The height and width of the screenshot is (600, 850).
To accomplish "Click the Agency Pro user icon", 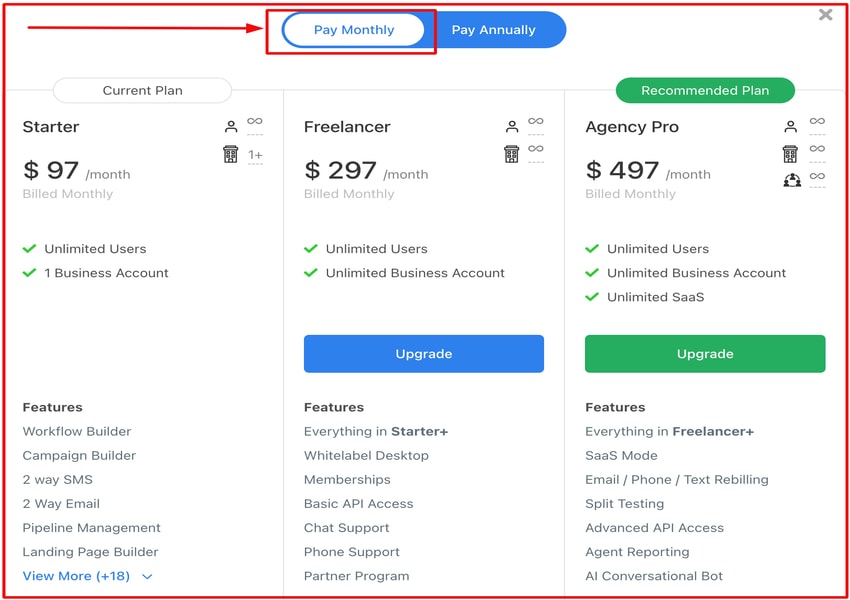I will click(x=791, y=127).
